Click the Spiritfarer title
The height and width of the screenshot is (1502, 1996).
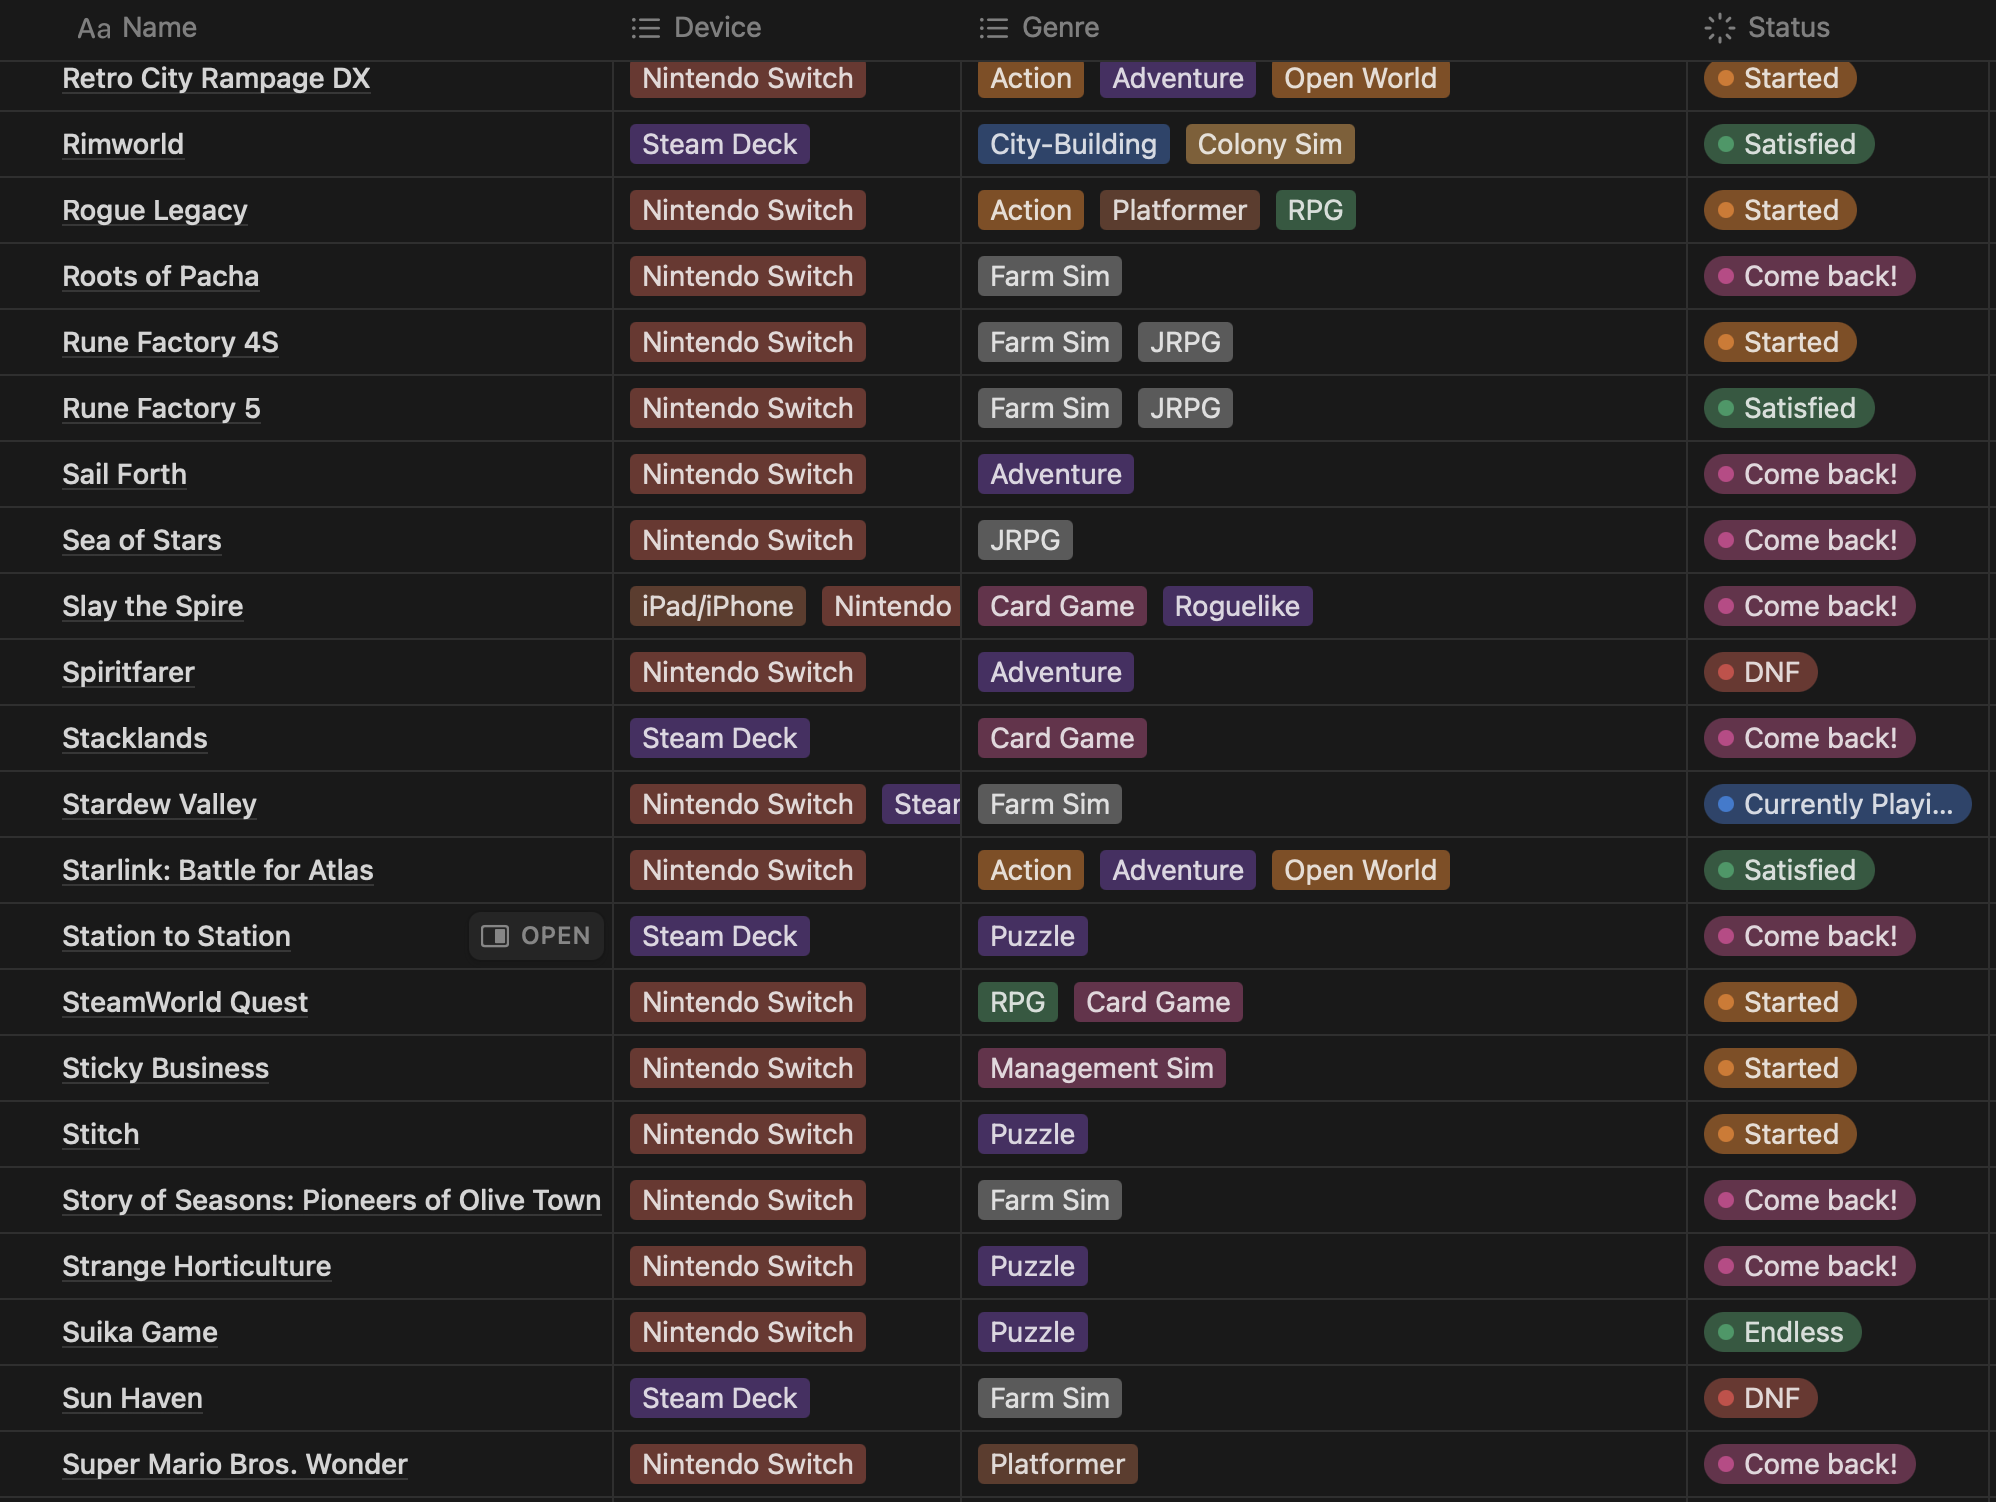pos(128,672)
